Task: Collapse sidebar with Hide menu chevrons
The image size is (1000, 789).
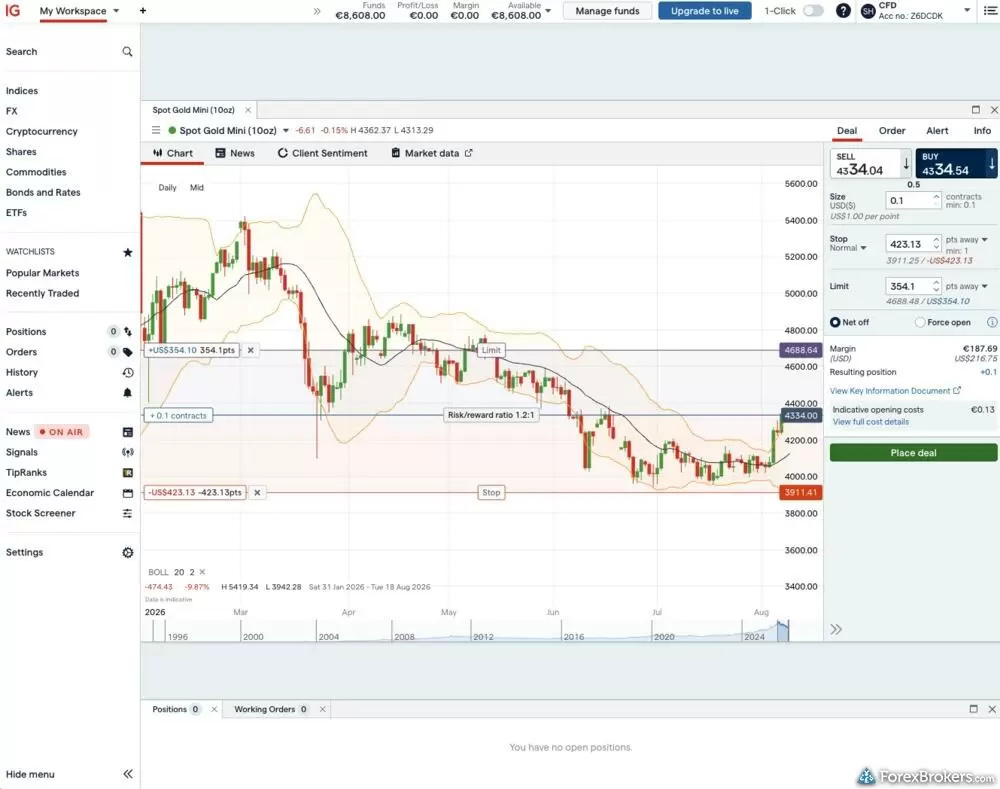Action: click(x=128, y=774)
